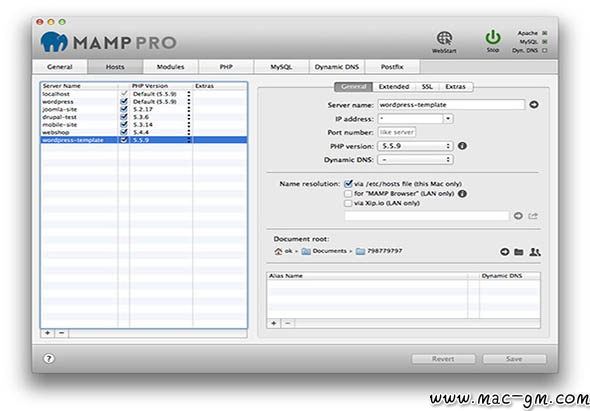Open PHP version stepper for drupal-test row
The image size is (590, 411).
(189, 117)
